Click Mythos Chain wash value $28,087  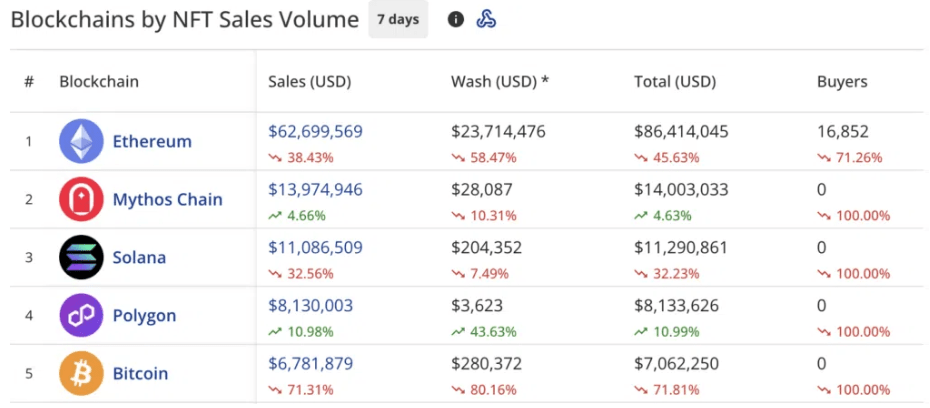pos(482,189)
